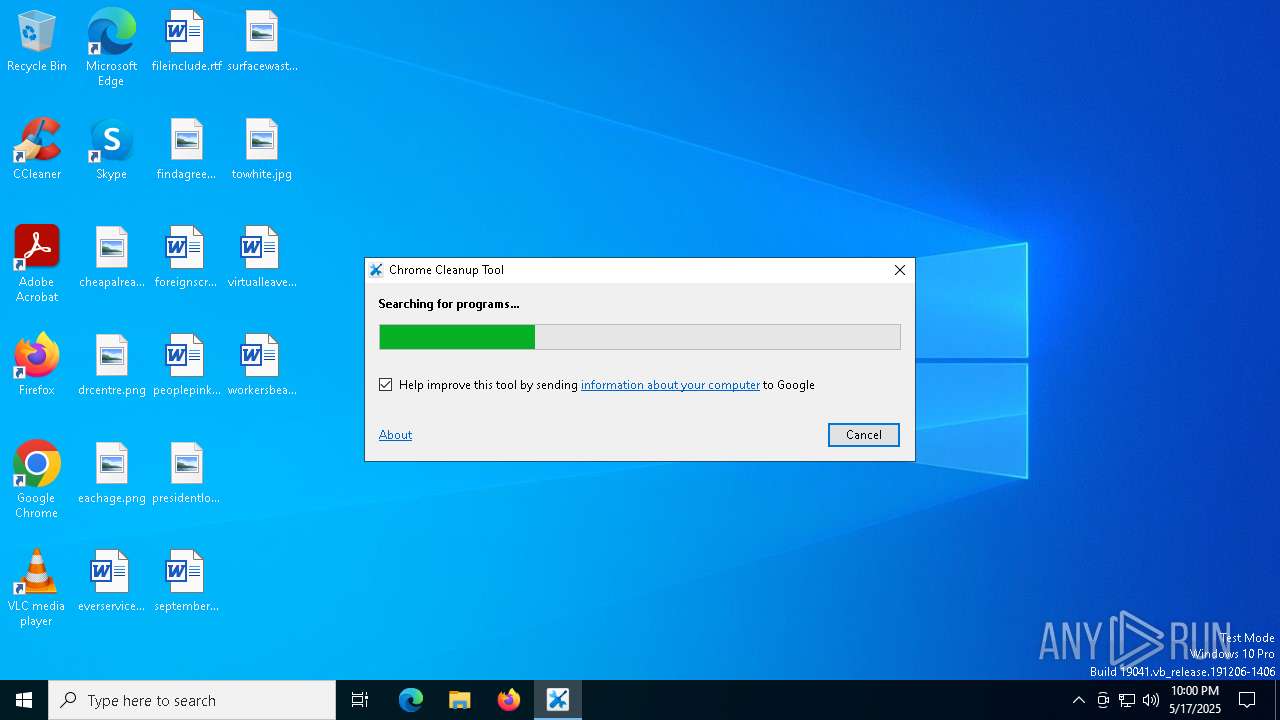Image resolution: width=1280 pixels, height=720 pixels.
Task: Select the cheapalrea... image file on desktop
Action: click(x=111, y=257)
